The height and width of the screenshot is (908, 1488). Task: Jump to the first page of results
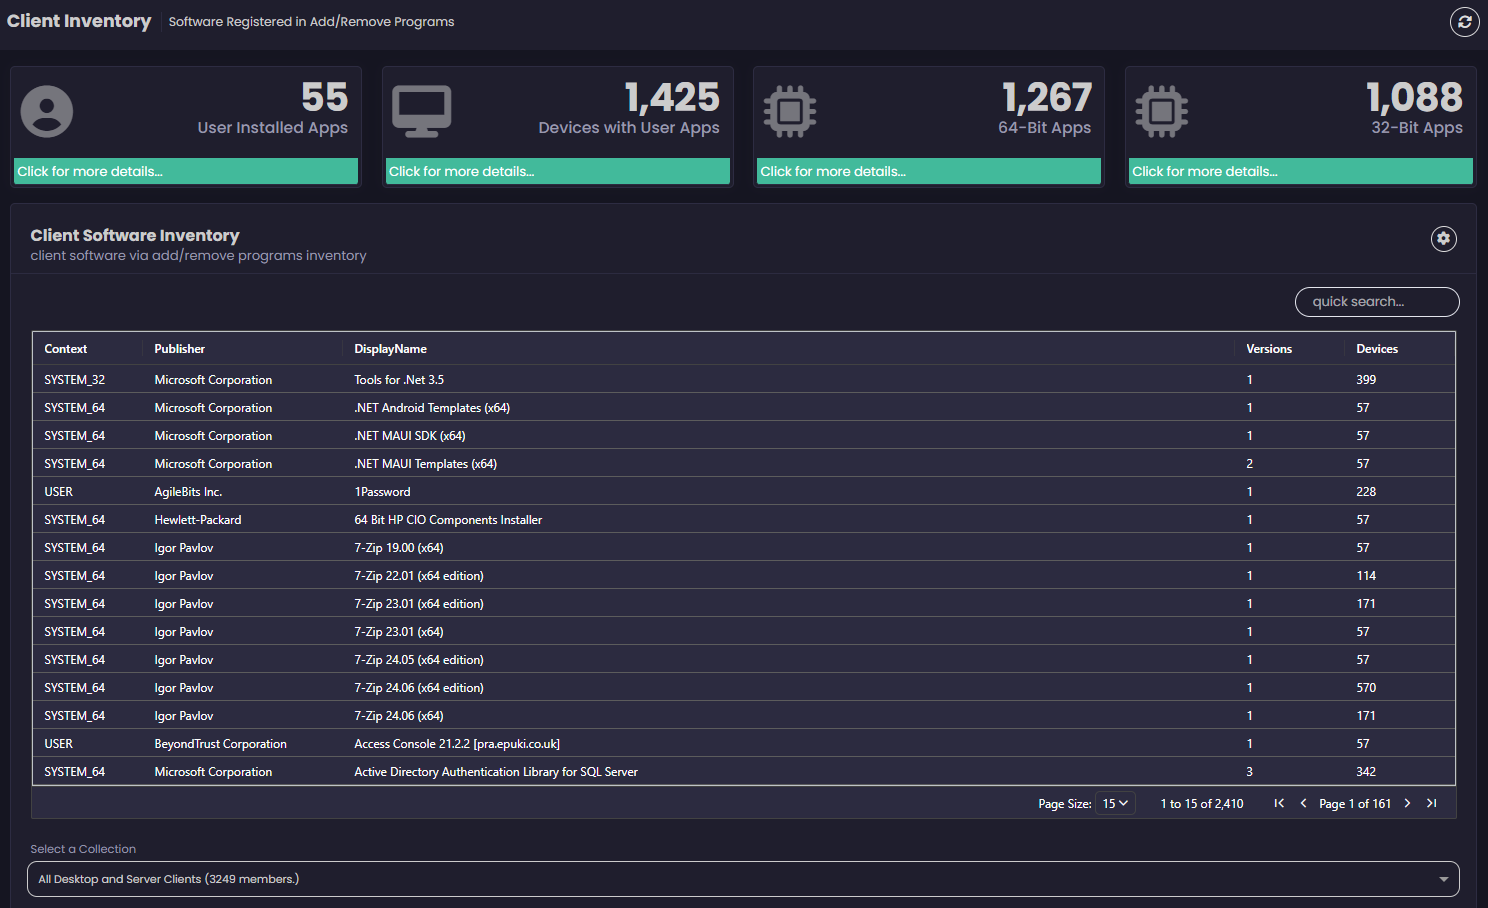tap(1279, 803)
